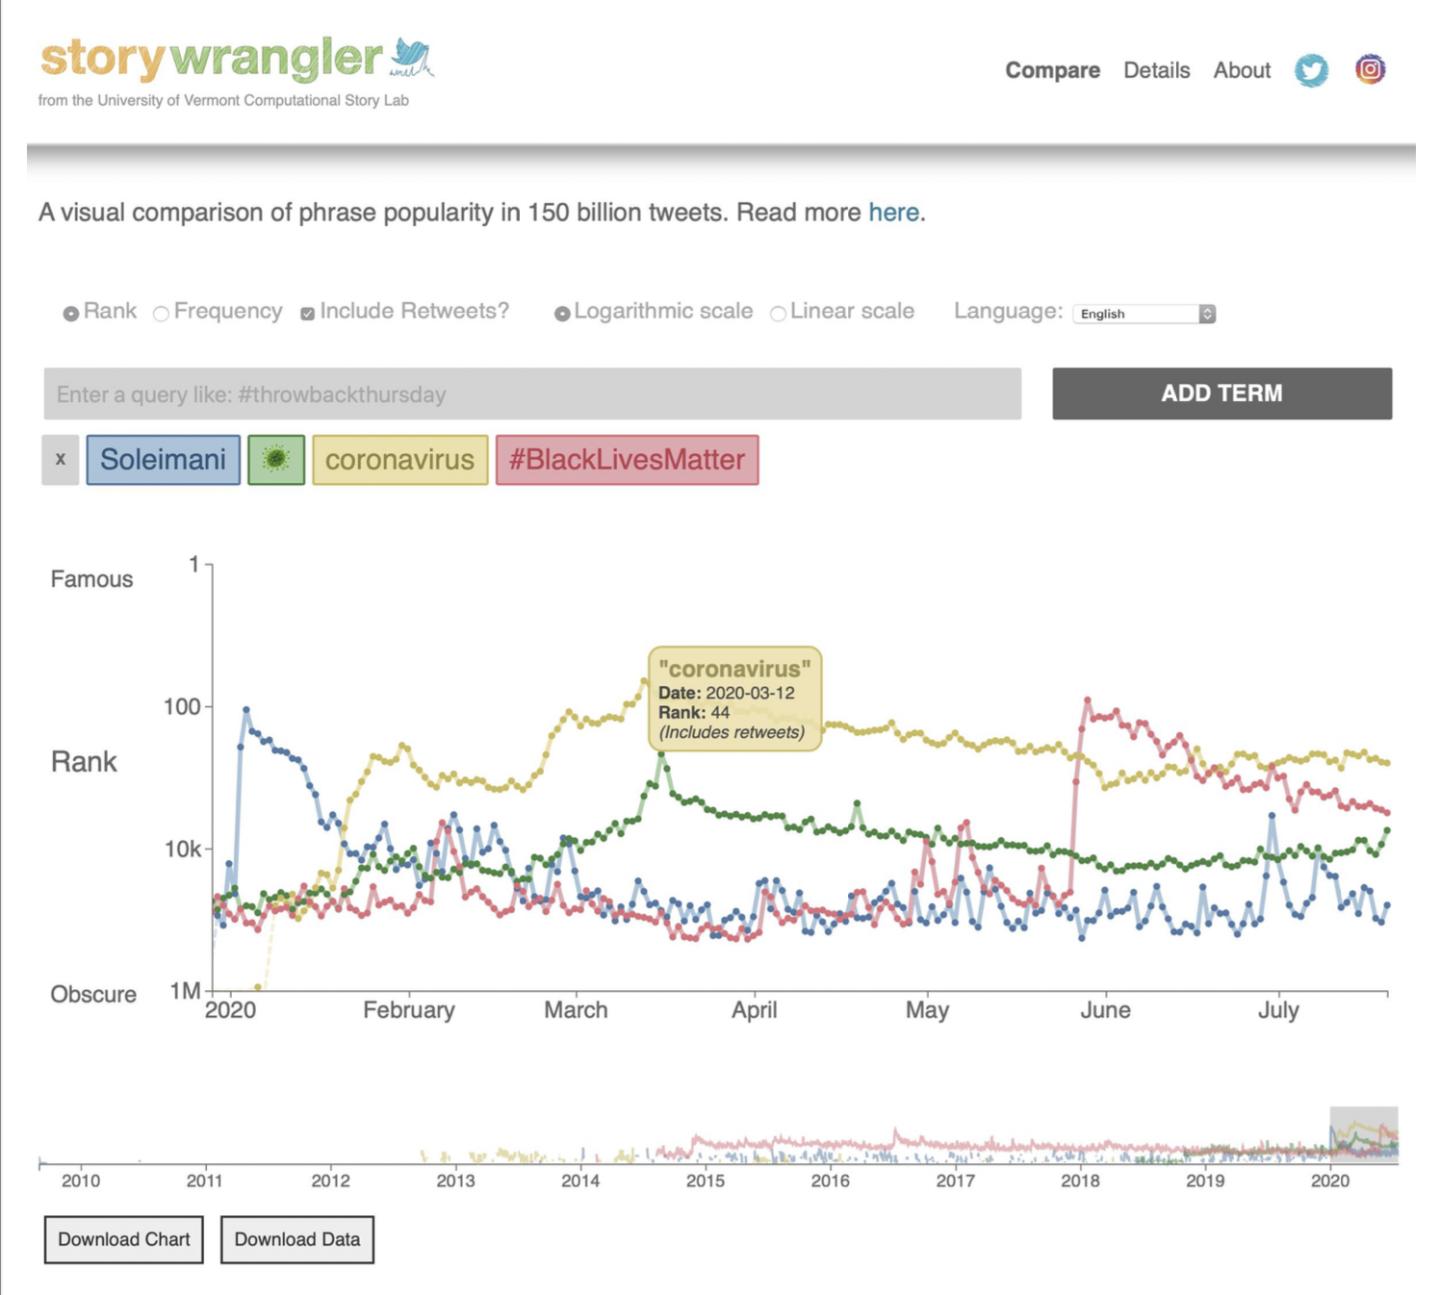Open the Instagram icon link
Screen dimensions: 1440x1295
(x=1370, y=69)
